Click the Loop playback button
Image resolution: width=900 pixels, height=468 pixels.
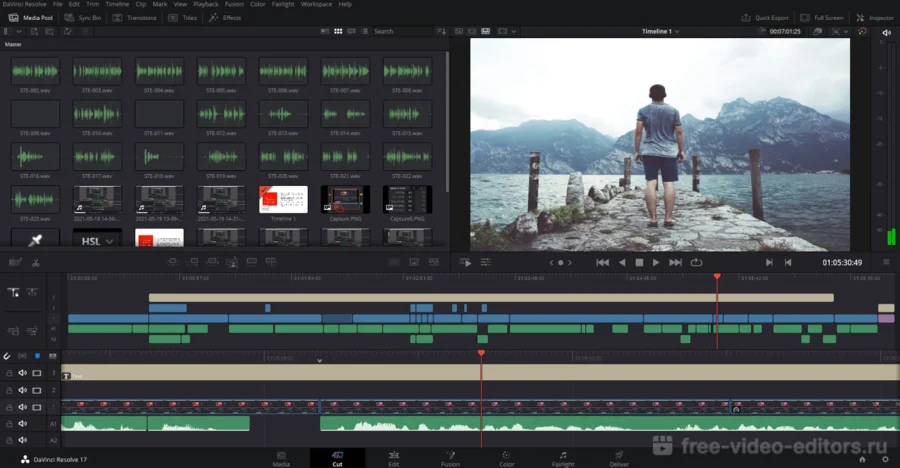point(696,262)
